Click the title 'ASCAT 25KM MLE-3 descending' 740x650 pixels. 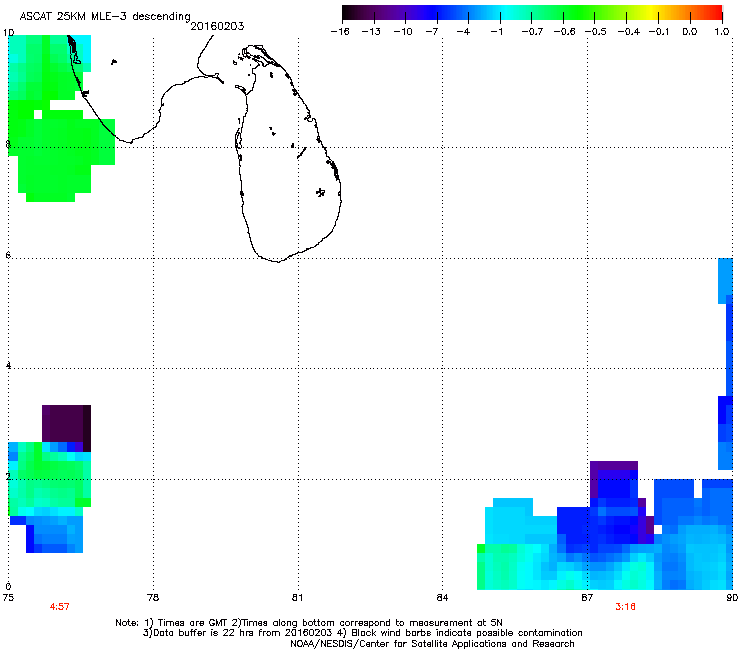pyautogui.click(x=105, y=16)
